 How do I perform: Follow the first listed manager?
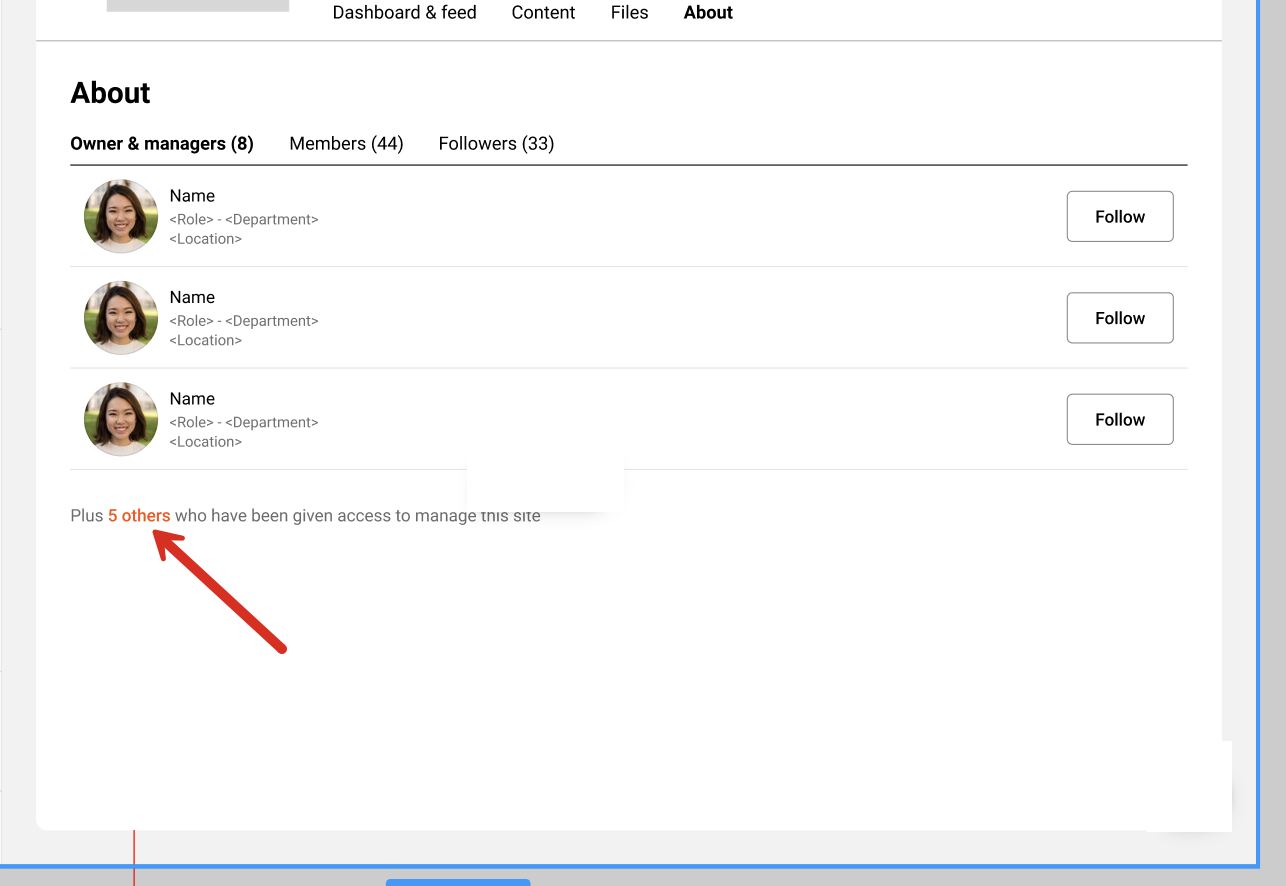coord(1119,217)
